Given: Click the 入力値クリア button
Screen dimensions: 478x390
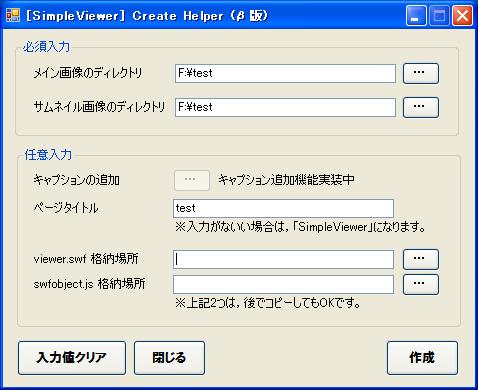Looking at the screenshot, I should click(x=72, y=358).
